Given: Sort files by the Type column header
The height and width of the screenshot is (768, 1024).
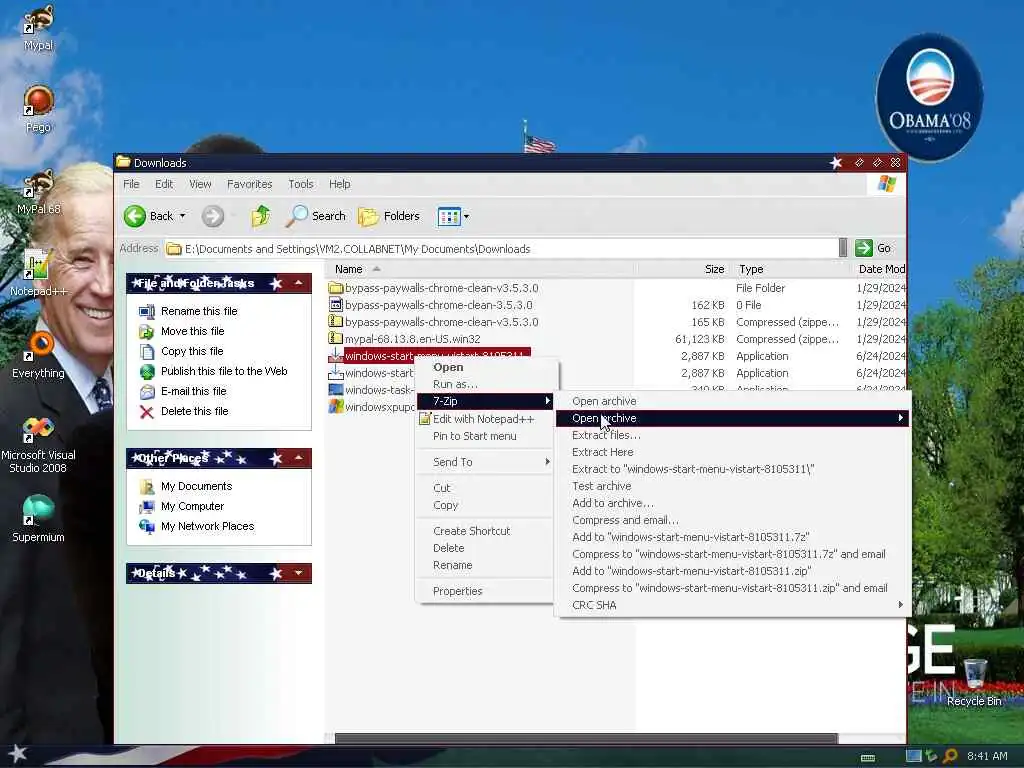Looking at the screenshot, I should point(792,269).
